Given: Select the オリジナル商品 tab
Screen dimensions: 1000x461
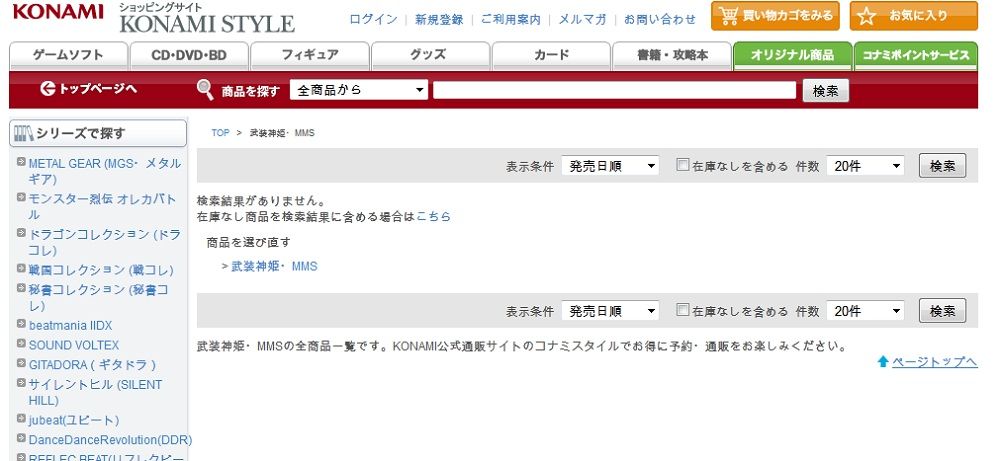Looking at the screenshot, I should (793, 56).
